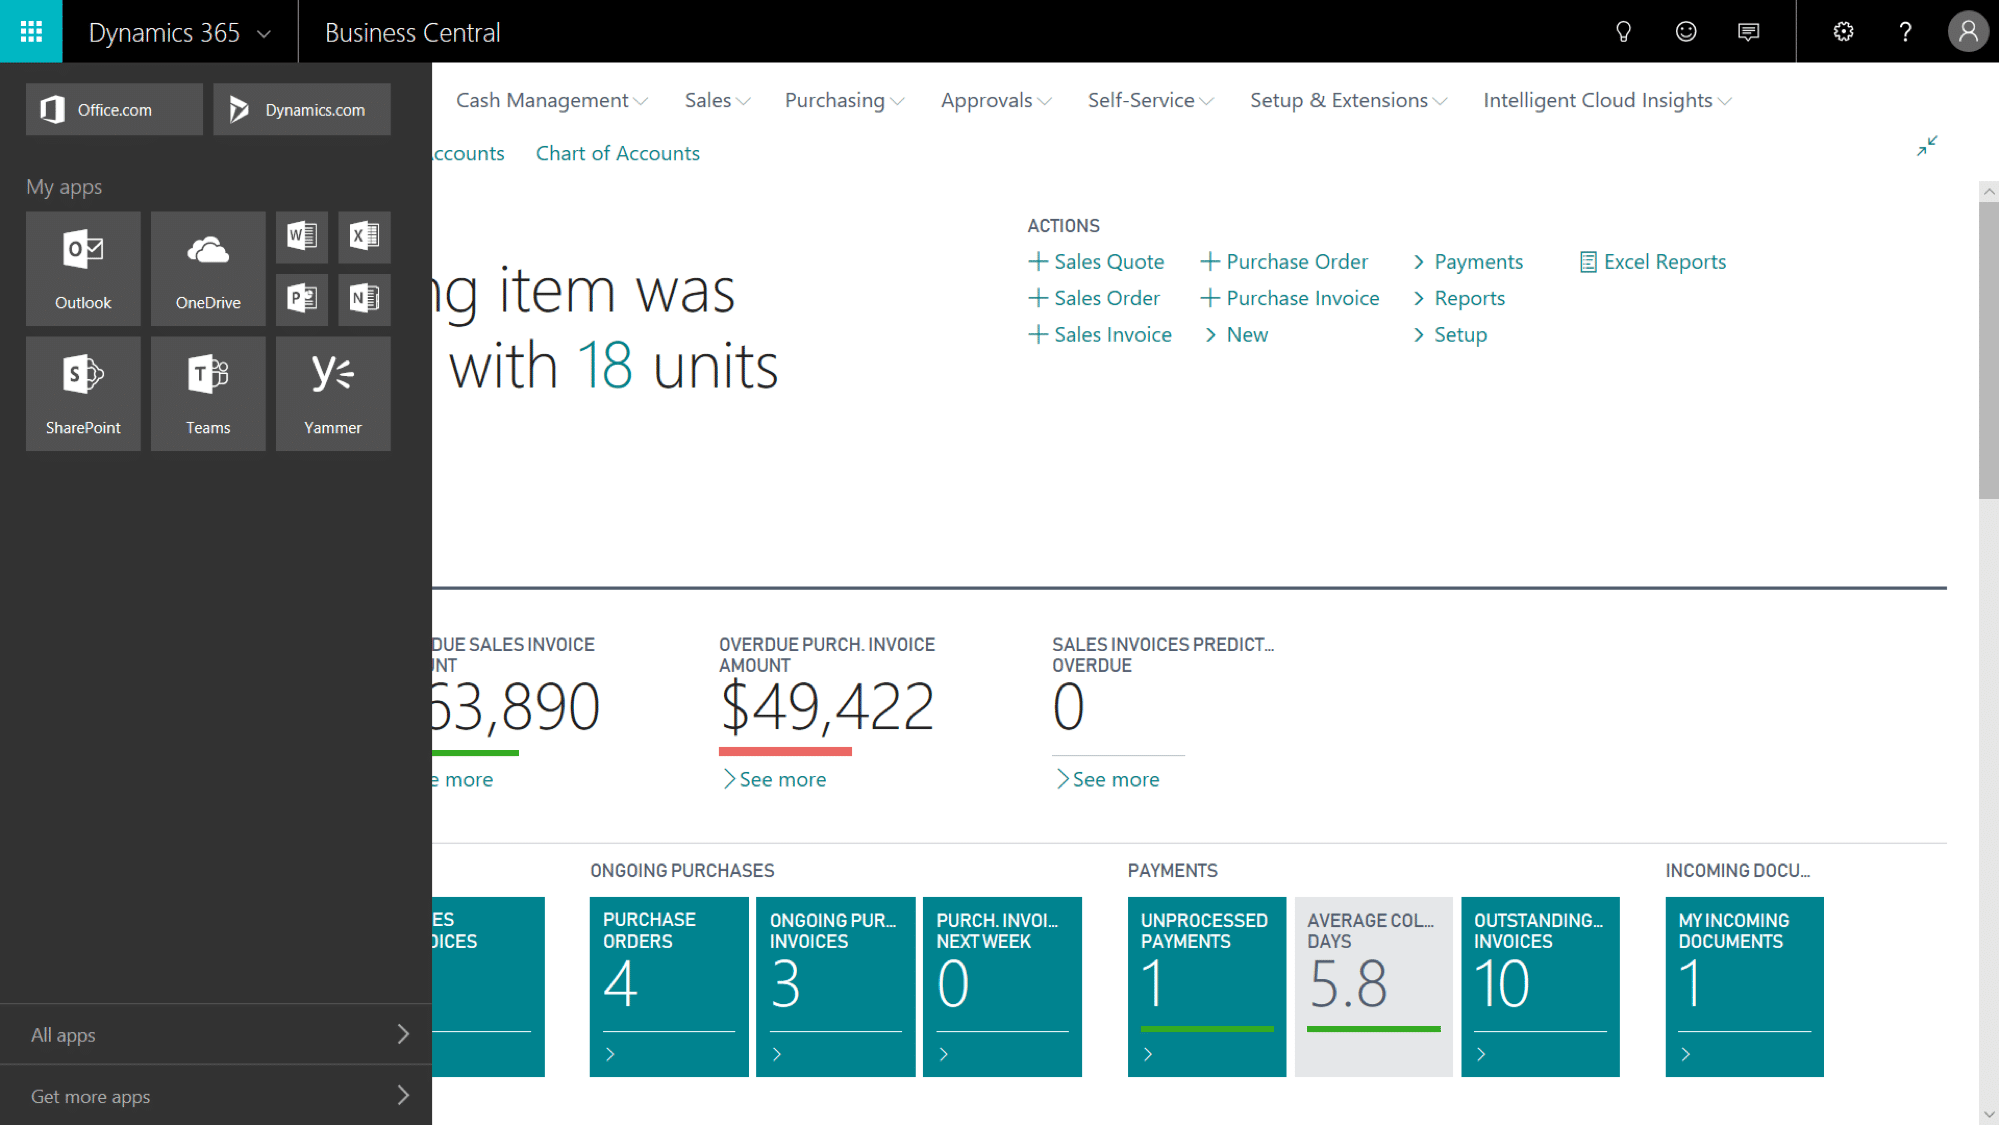Select Get more apps
The width and height of the screenshot is (1999, 1125).
point(90,1096)
